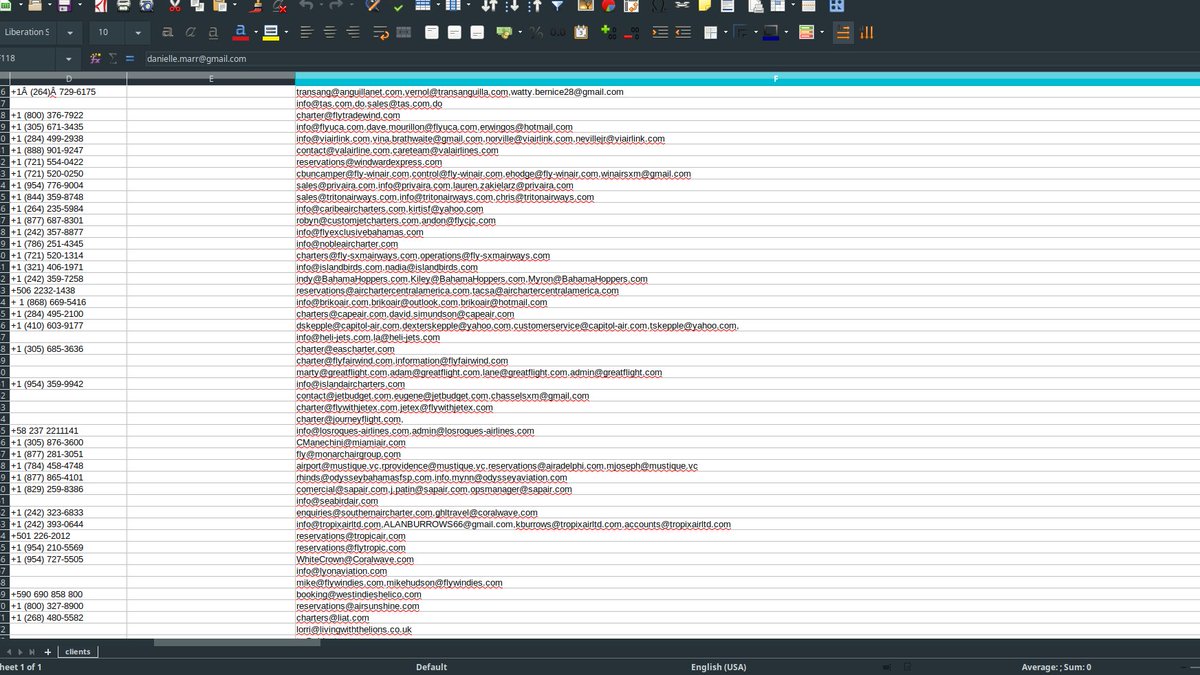Click the Print icon
Screen dimensions: 1200x675
pos(124,6)
